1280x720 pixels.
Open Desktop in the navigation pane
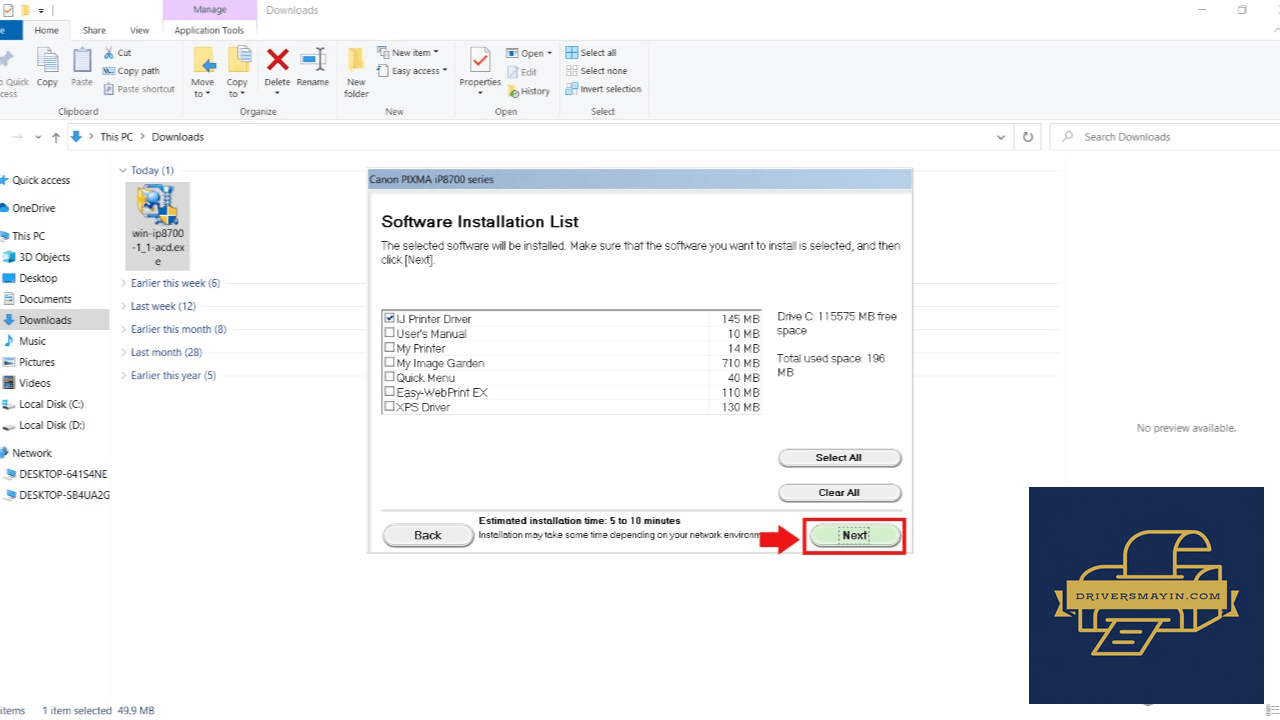38,278
